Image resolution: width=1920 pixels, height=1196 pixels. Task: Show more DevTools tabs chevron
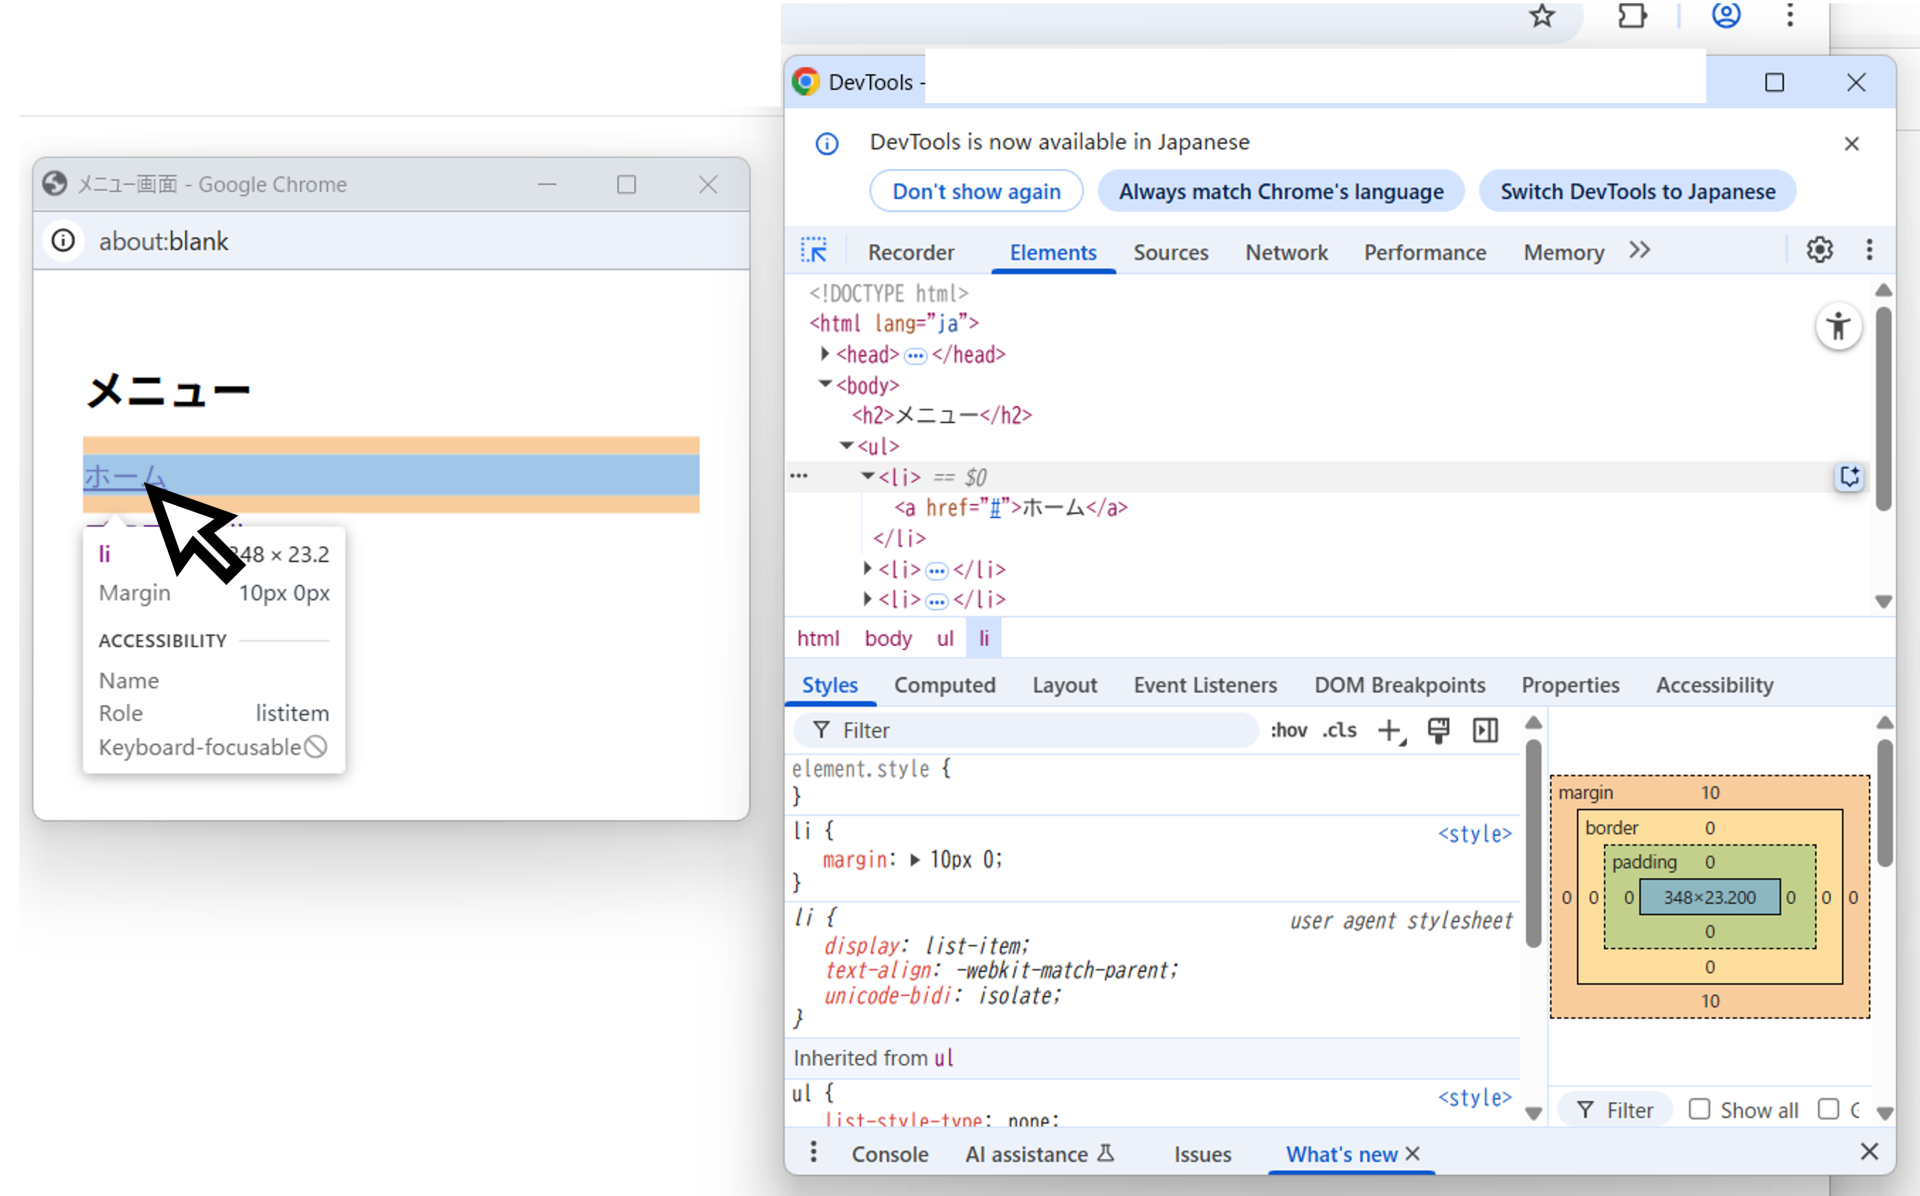(x=1639, y=250)
